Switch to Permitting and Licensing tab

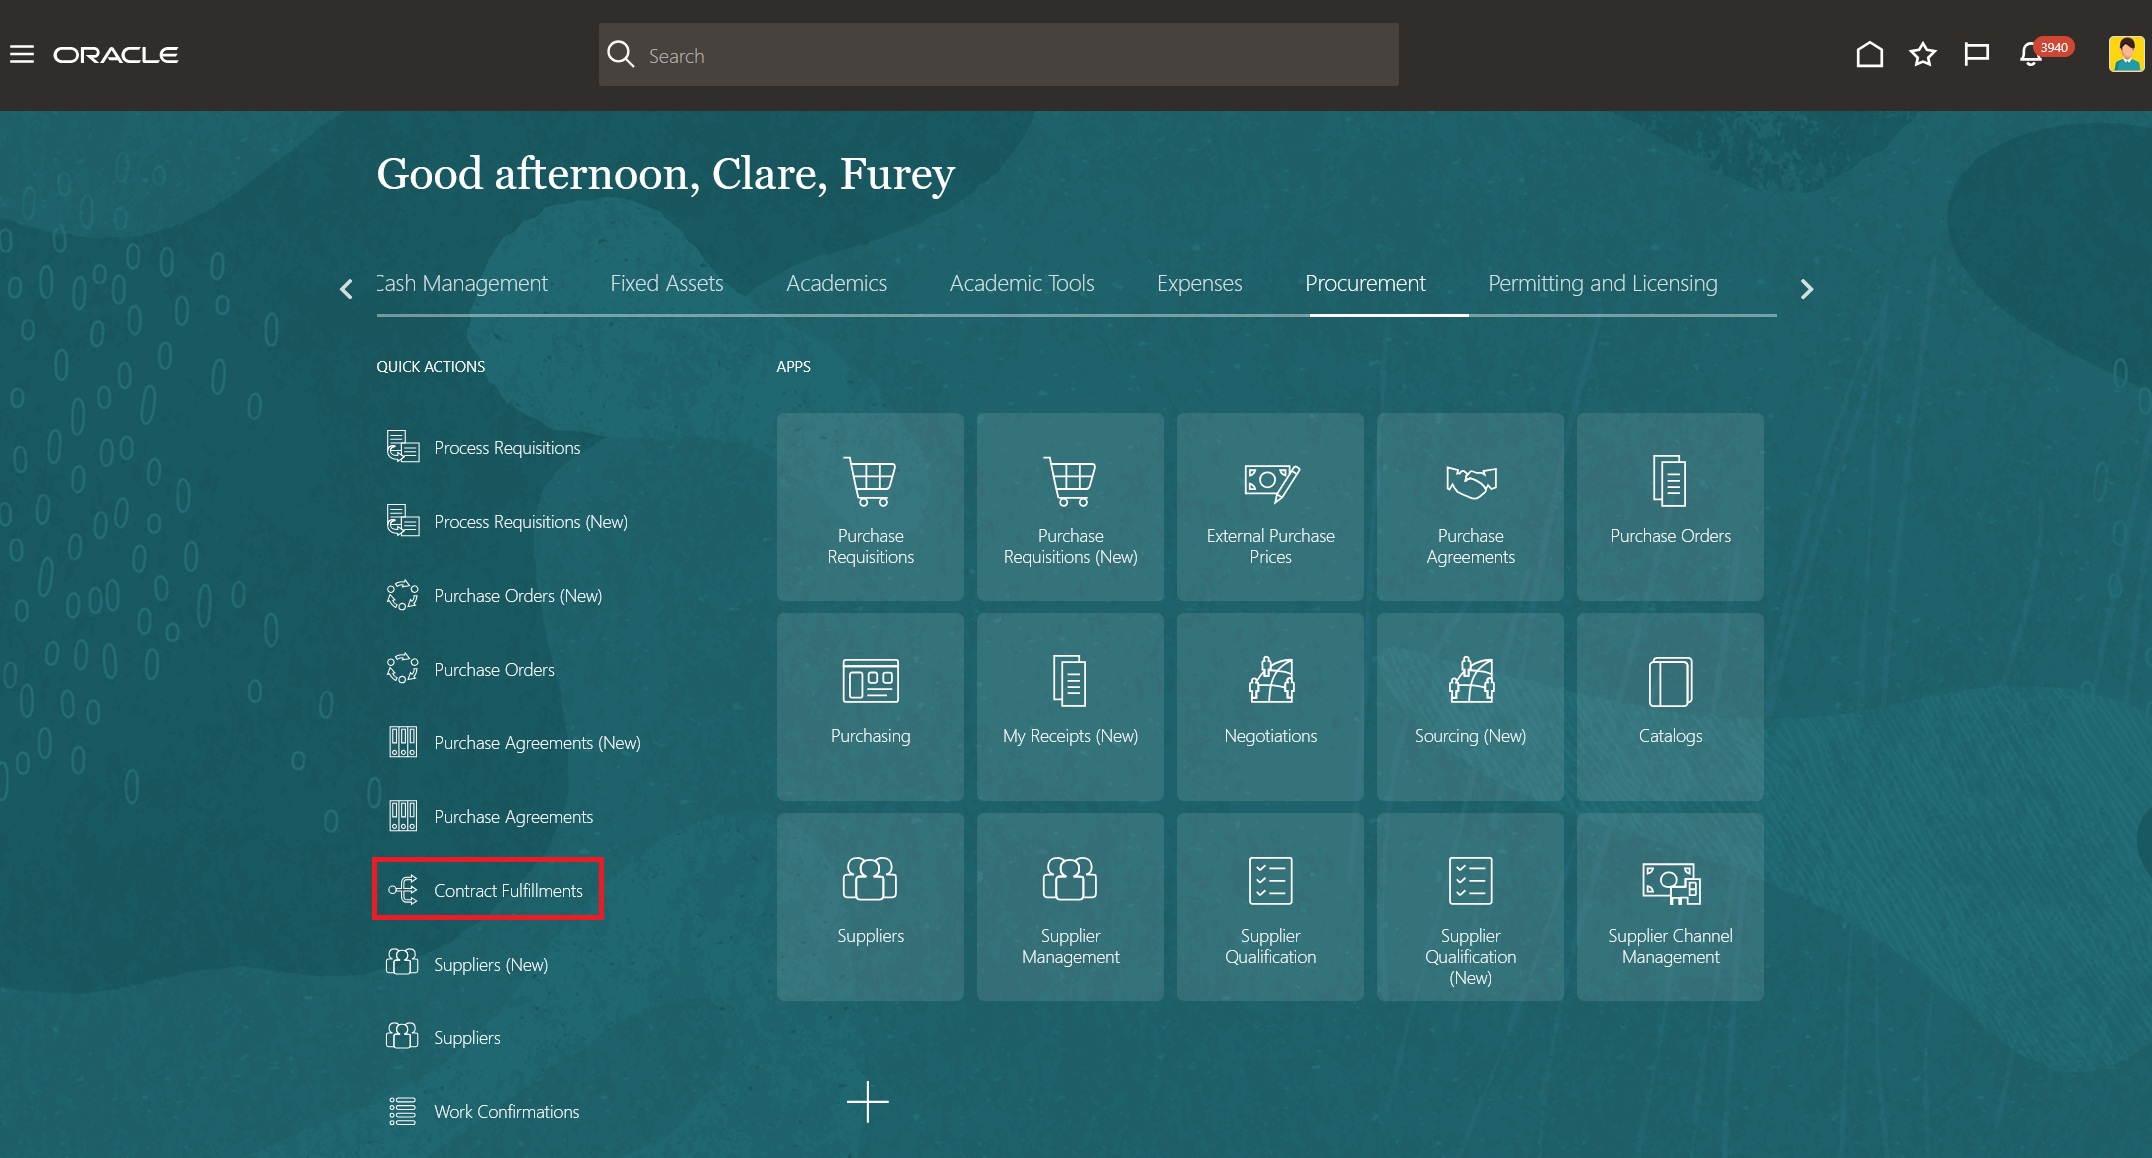click(1603, 283)
